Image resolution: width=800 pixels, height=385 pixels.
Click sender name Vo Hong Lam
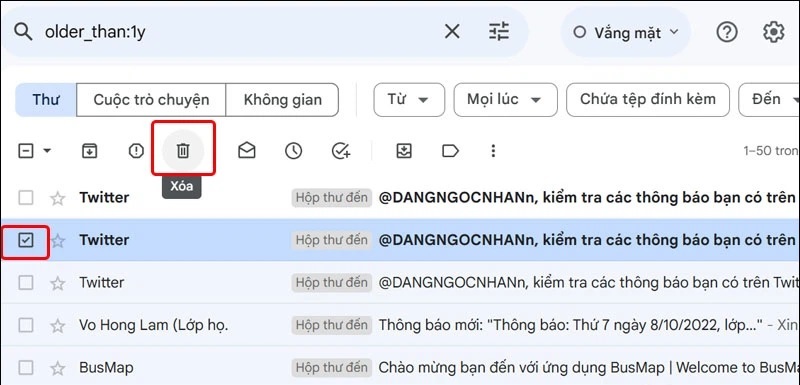[x=154, y=325]
